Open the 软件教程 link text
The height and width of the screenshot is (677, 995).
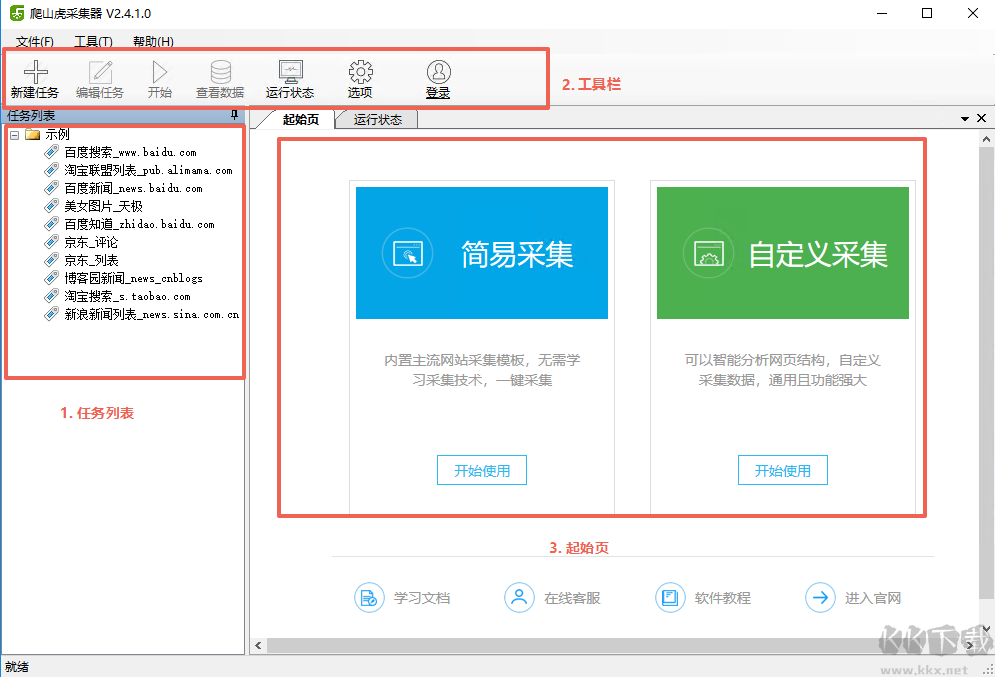pyautogui.click(x=723, y=598)
